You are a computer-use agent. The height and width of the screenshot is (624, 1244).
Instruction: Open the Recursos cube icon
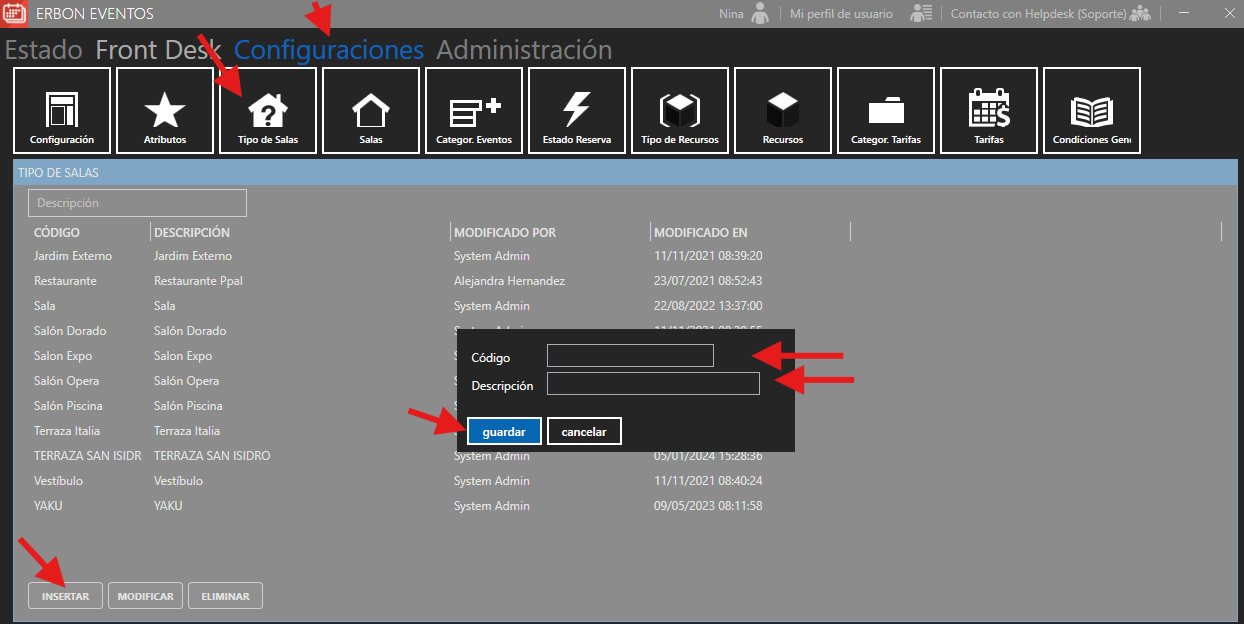pyautogui.click(x=783, y=109)
